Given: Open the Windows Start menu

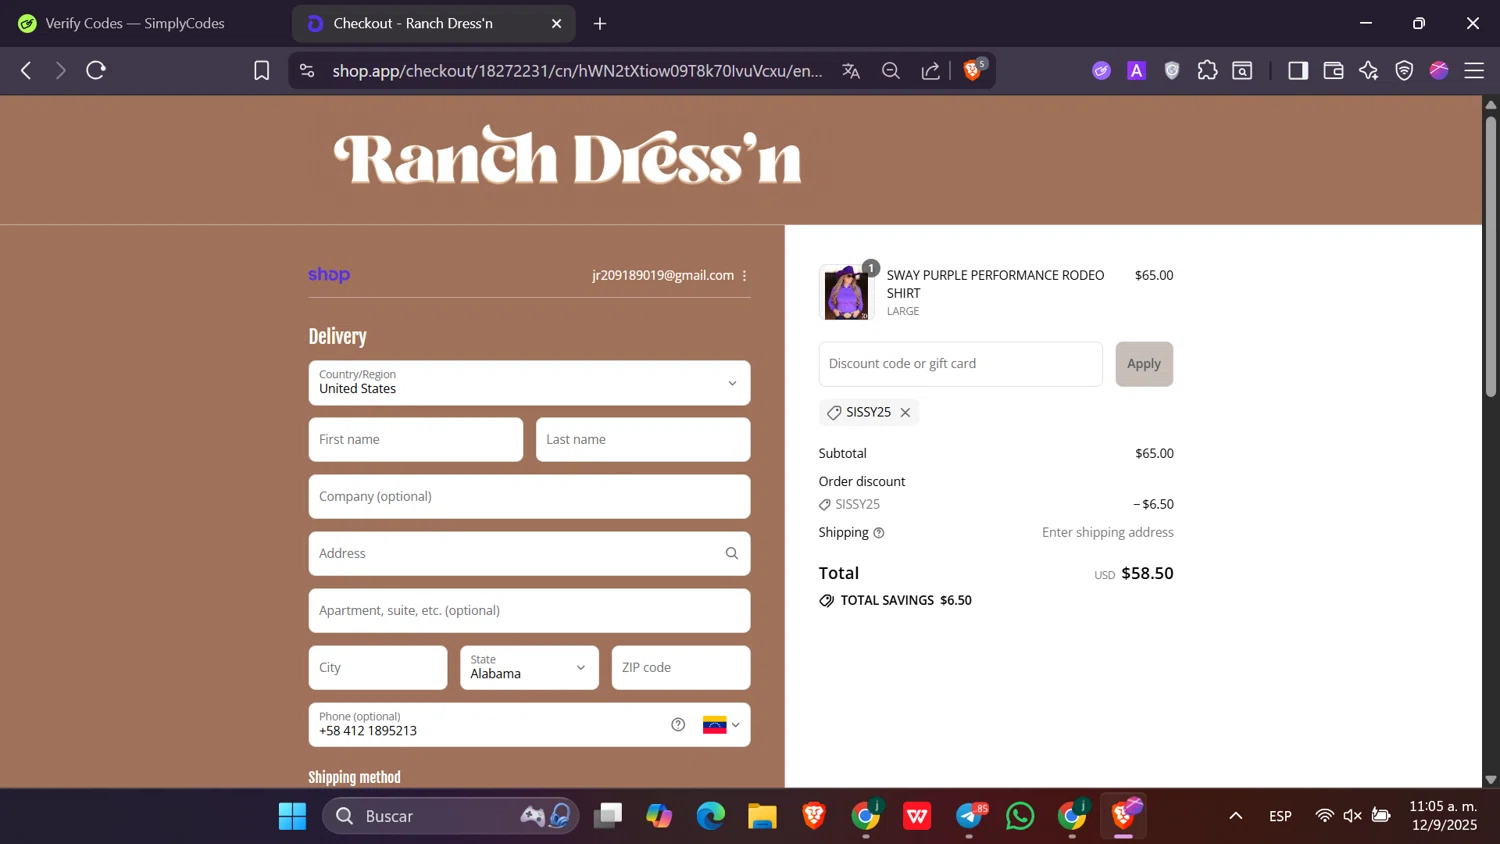Looking at the screenshot, I should (292, 817).
